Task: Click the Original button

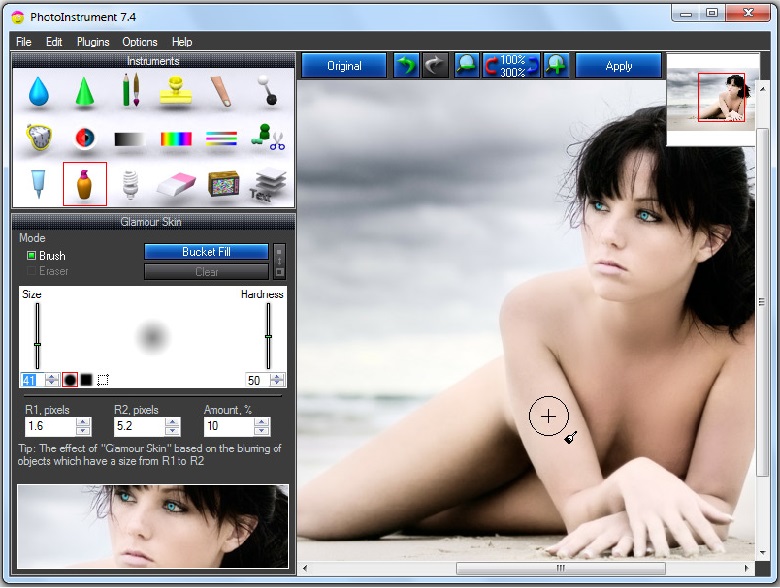Action: click(x=344, y=66)
